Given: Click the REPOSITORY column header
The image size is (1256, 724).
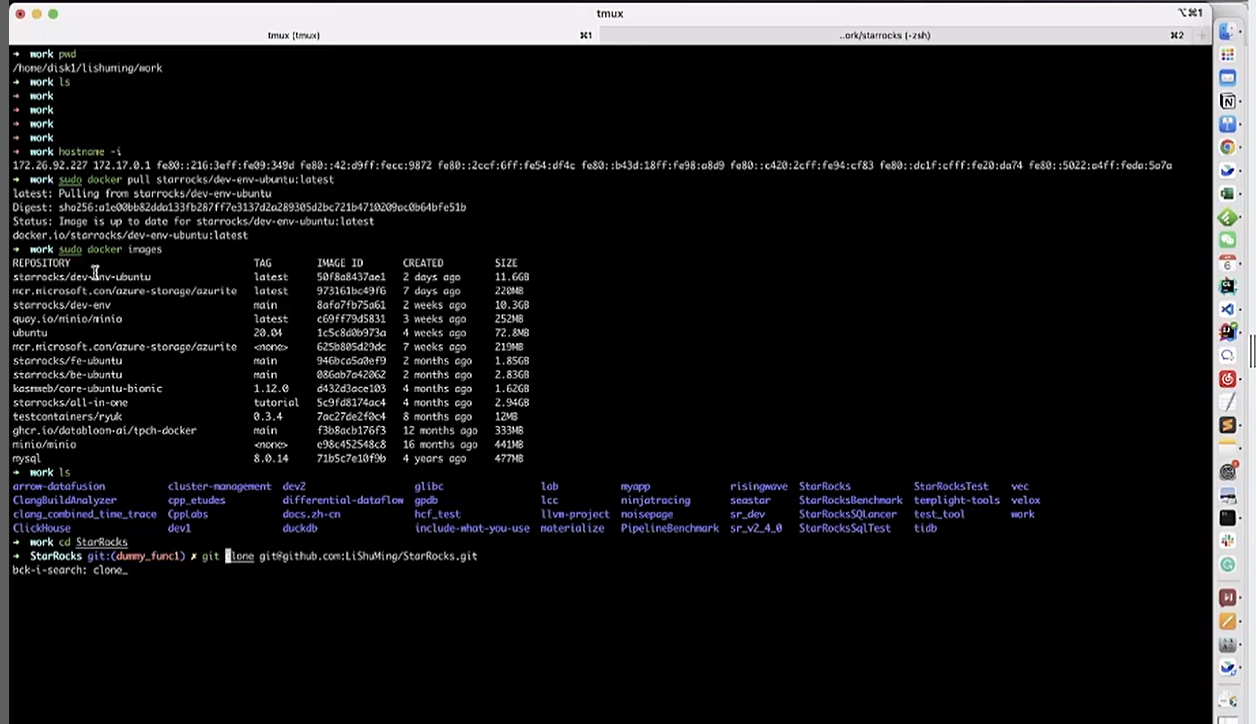Looking at the screenshot, I should [41, 263].
